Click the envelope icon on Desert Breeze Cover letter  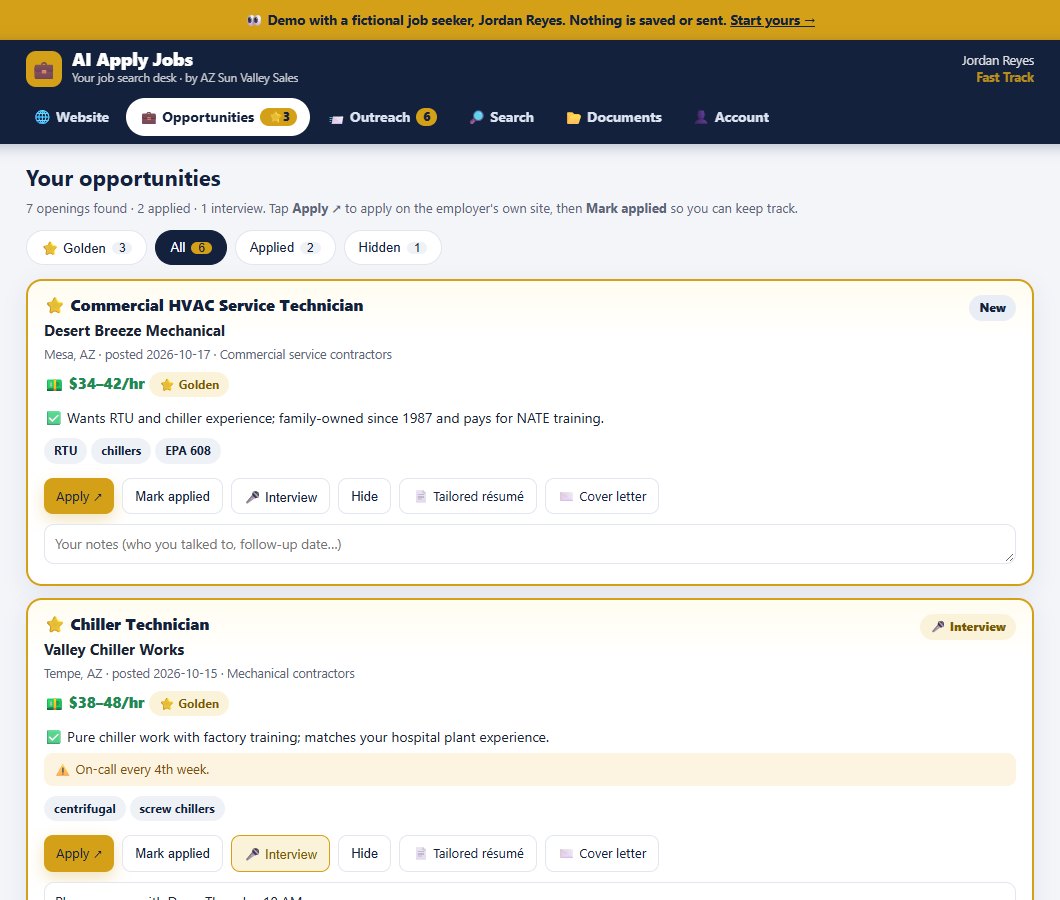(567, 496)
